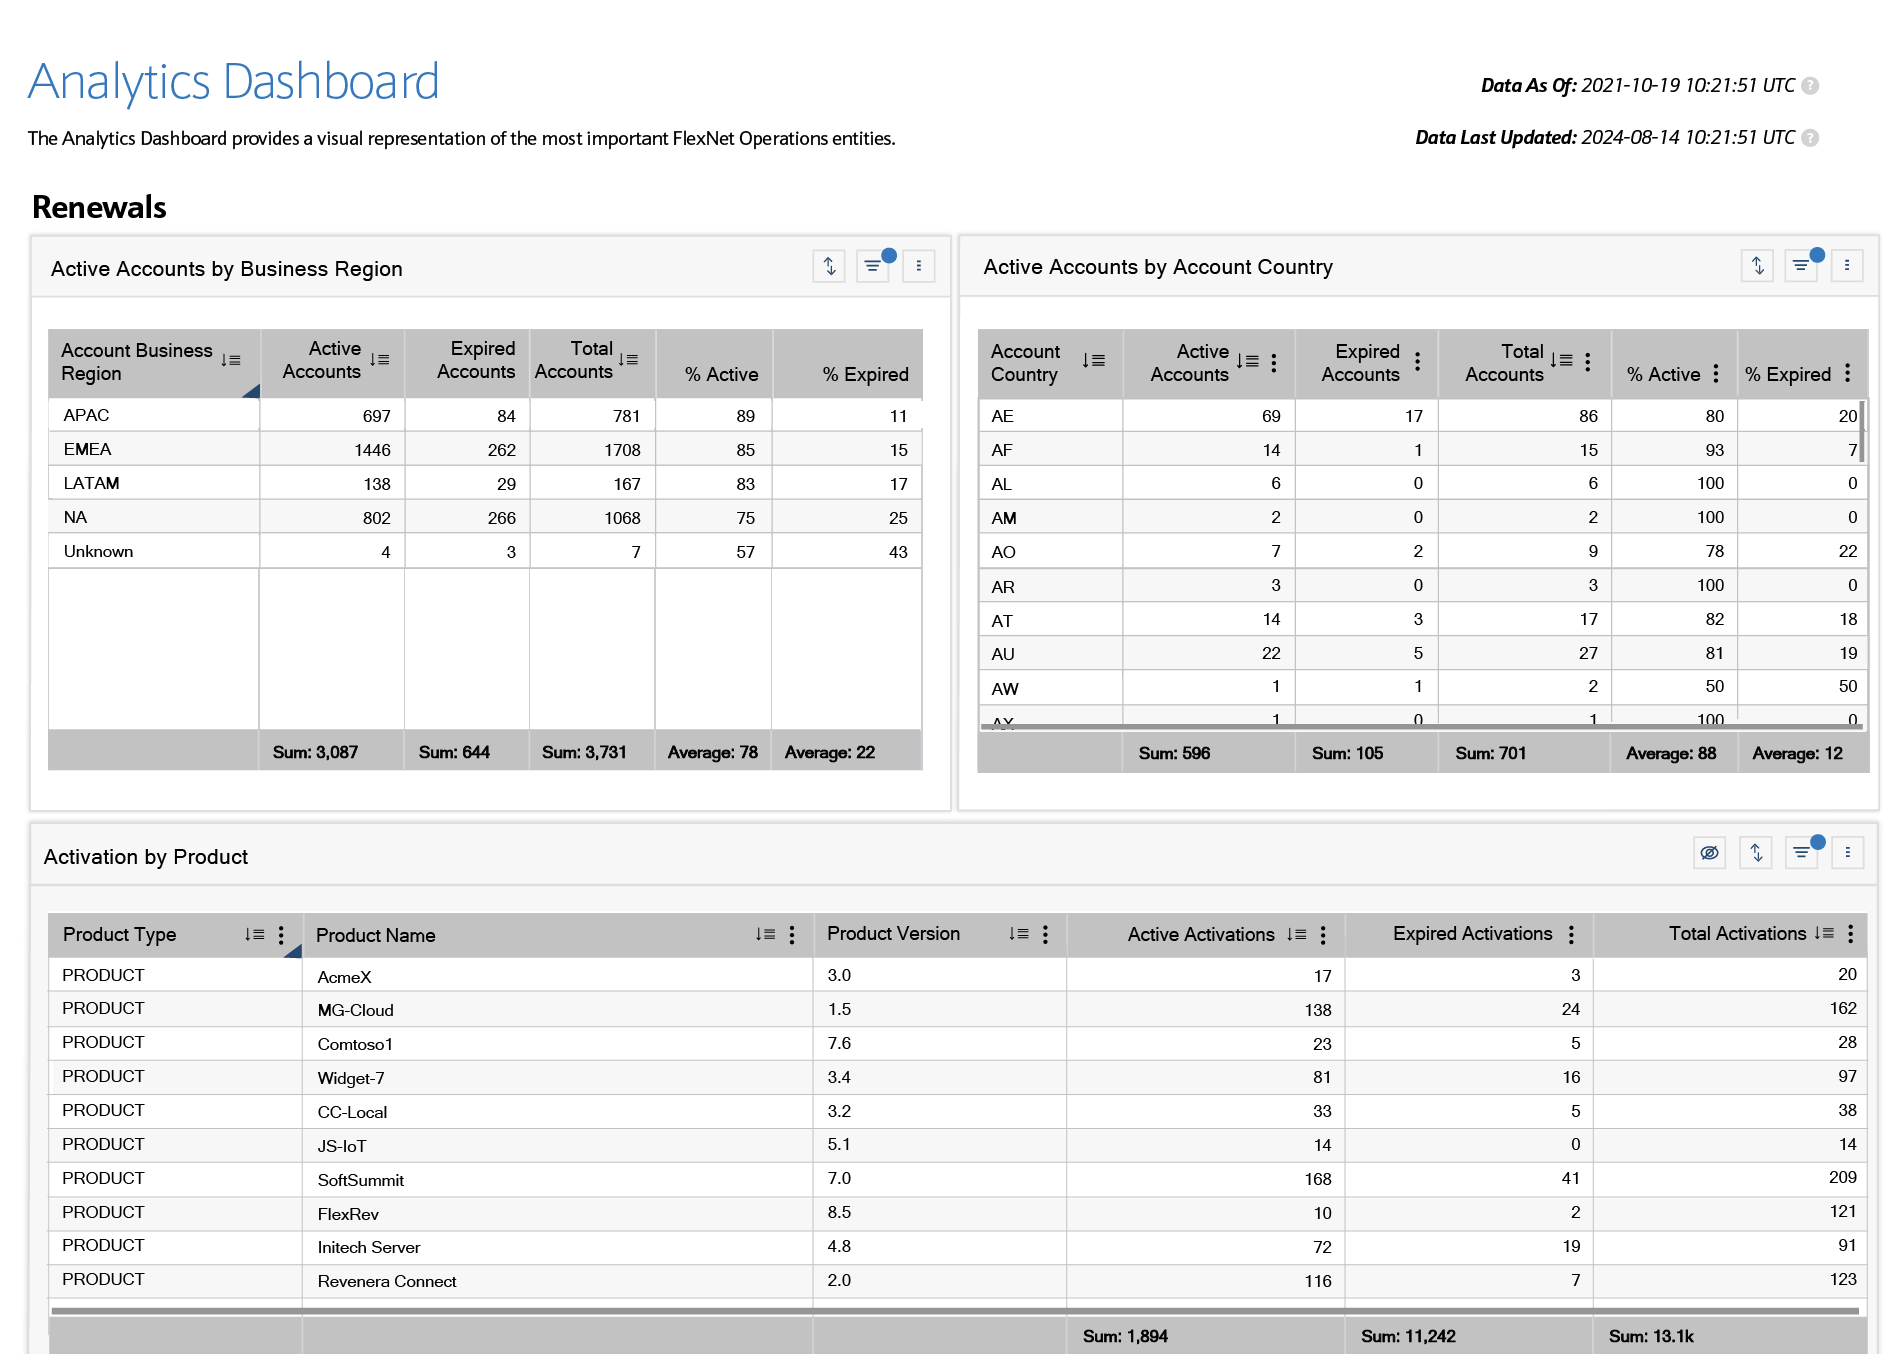Click sort icon in Business Region panel header
The width and height of the screenshot is (1886, 1354).
pos(829,266)
